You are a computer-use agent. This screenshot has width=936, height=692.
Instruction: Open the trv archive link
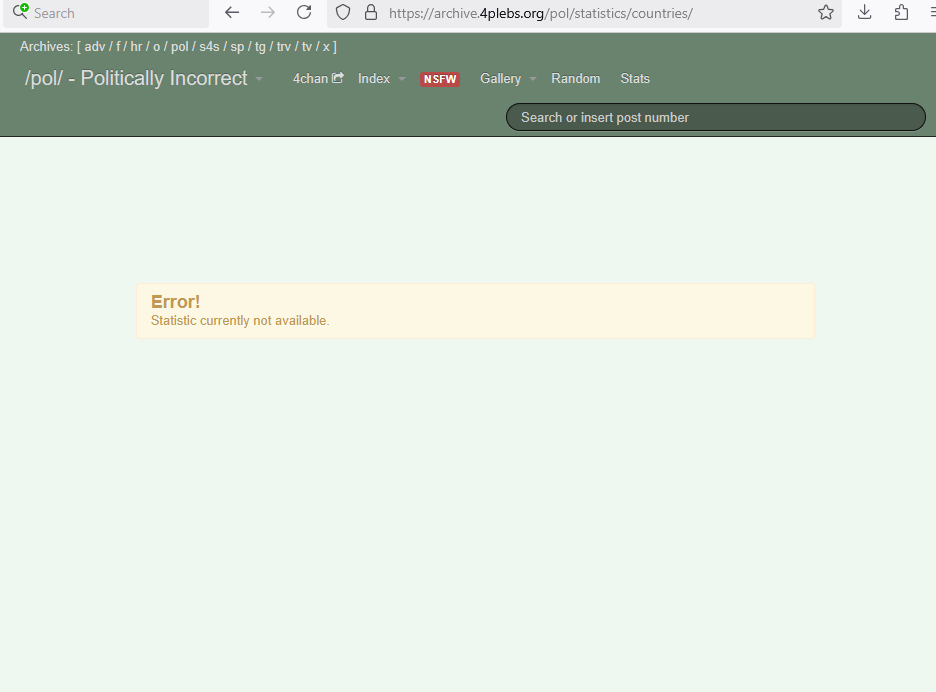tap(284, 47)
